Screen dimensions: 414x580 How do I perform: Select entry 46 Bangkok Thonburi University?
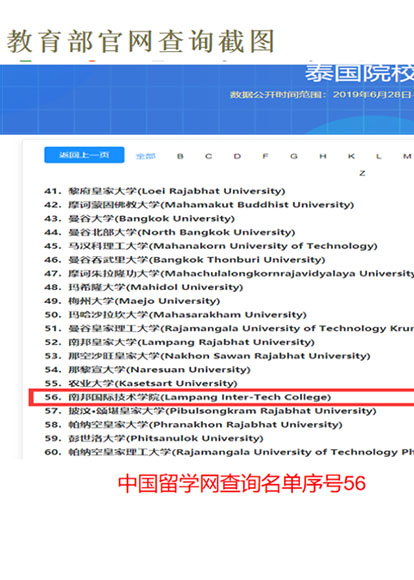(x=185, y=260)
